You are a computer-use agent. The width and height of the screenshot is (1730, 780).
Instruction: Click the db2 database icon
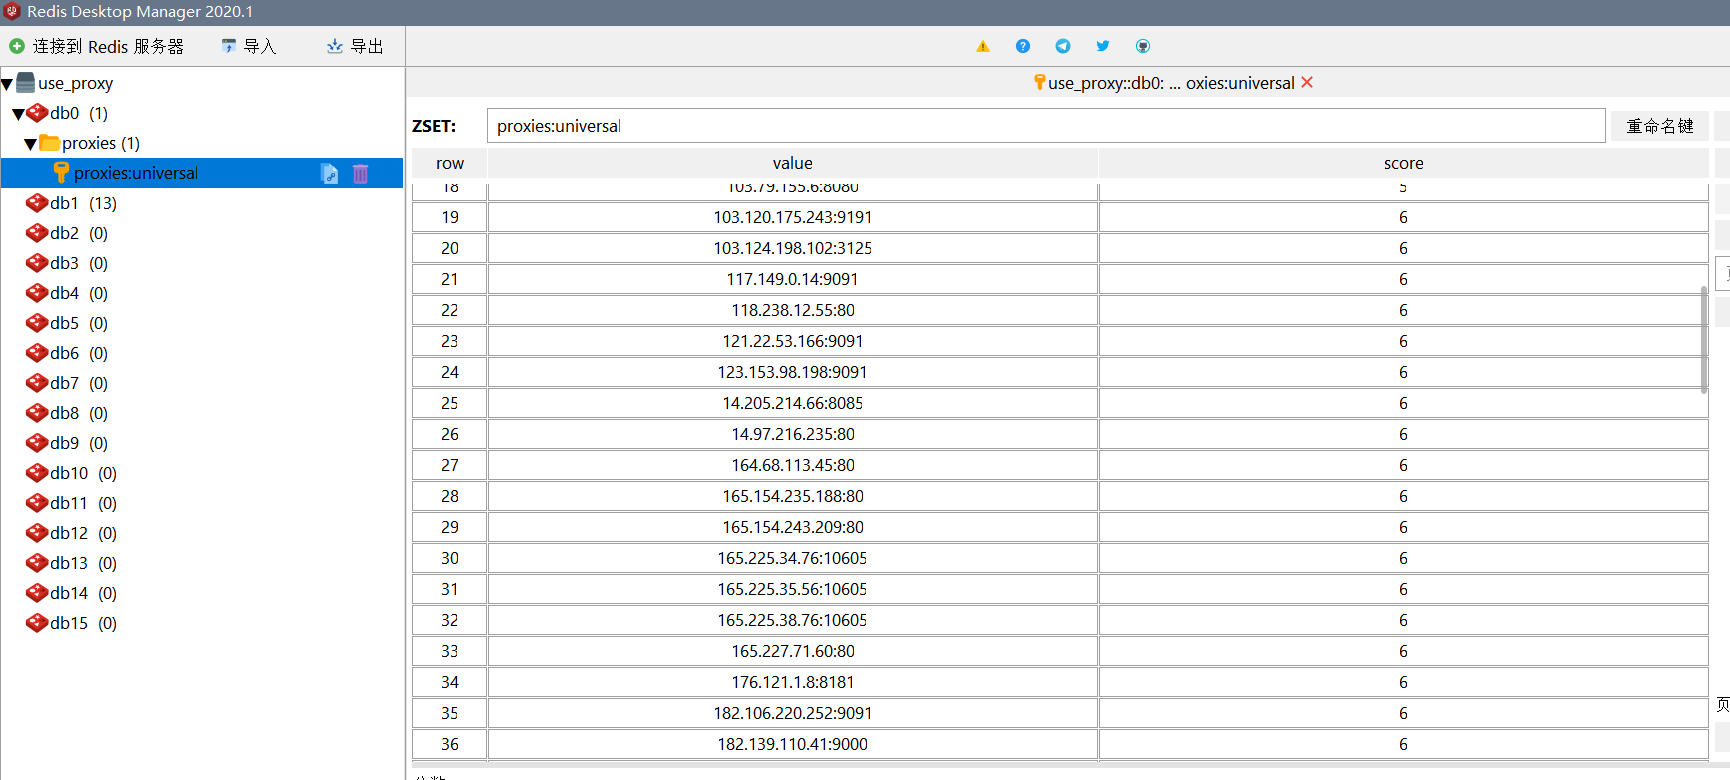[x=37, y=233]
